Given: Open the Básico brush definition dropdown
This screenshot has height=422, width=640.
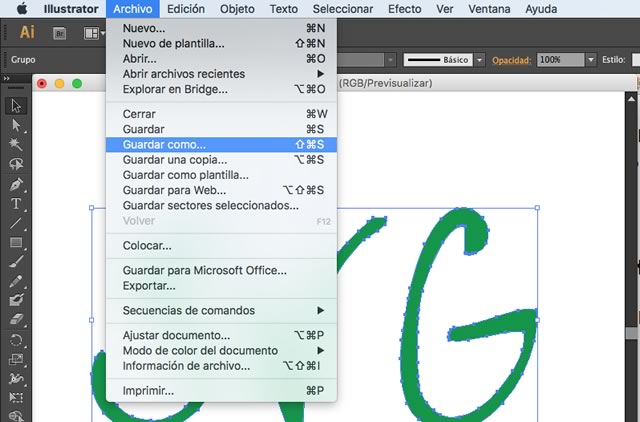Looking at the screenshot, I should click(480, 60).
